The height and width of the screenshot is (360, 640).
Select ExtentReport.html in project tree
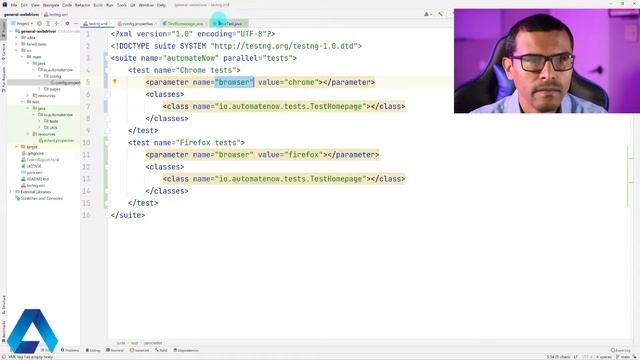click(40, 160)
